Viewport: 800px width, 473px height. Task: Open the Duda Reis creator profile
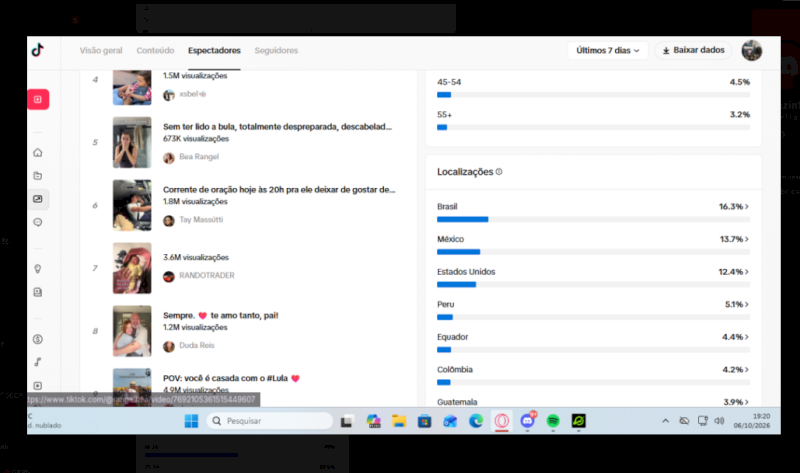click(189, 345)
